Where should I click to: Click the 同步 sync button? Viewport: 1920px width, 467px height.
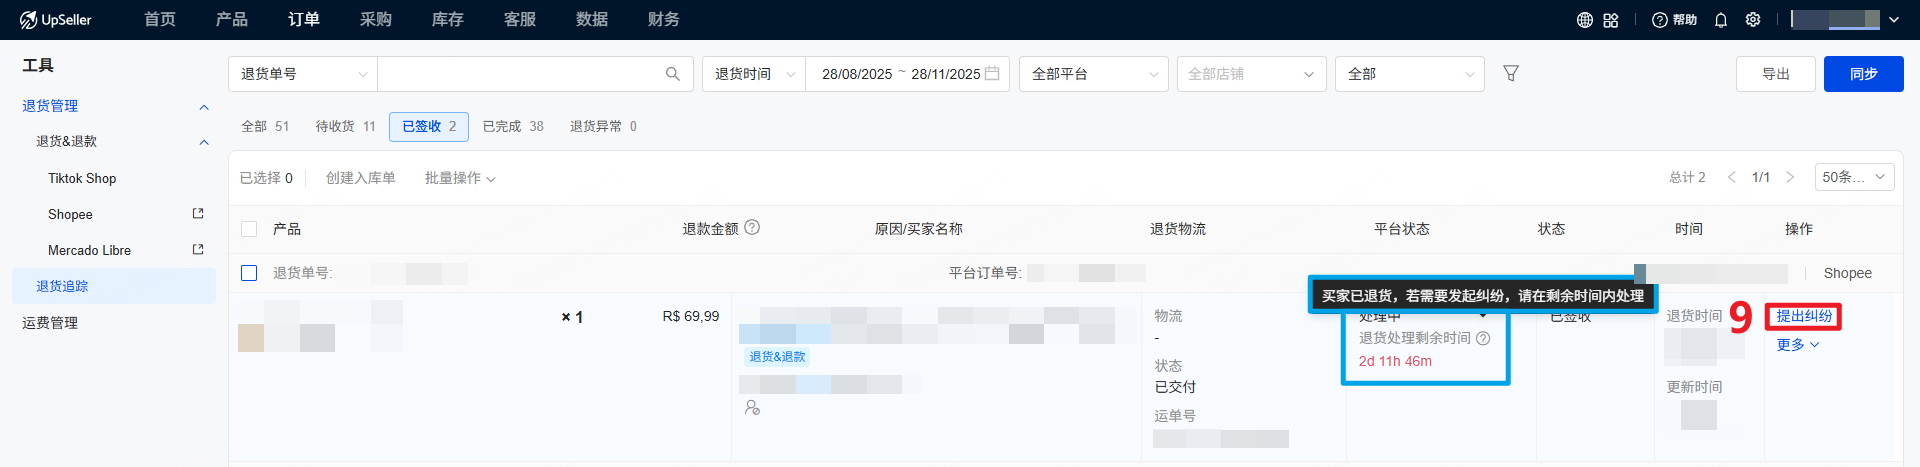[1863, 74]
